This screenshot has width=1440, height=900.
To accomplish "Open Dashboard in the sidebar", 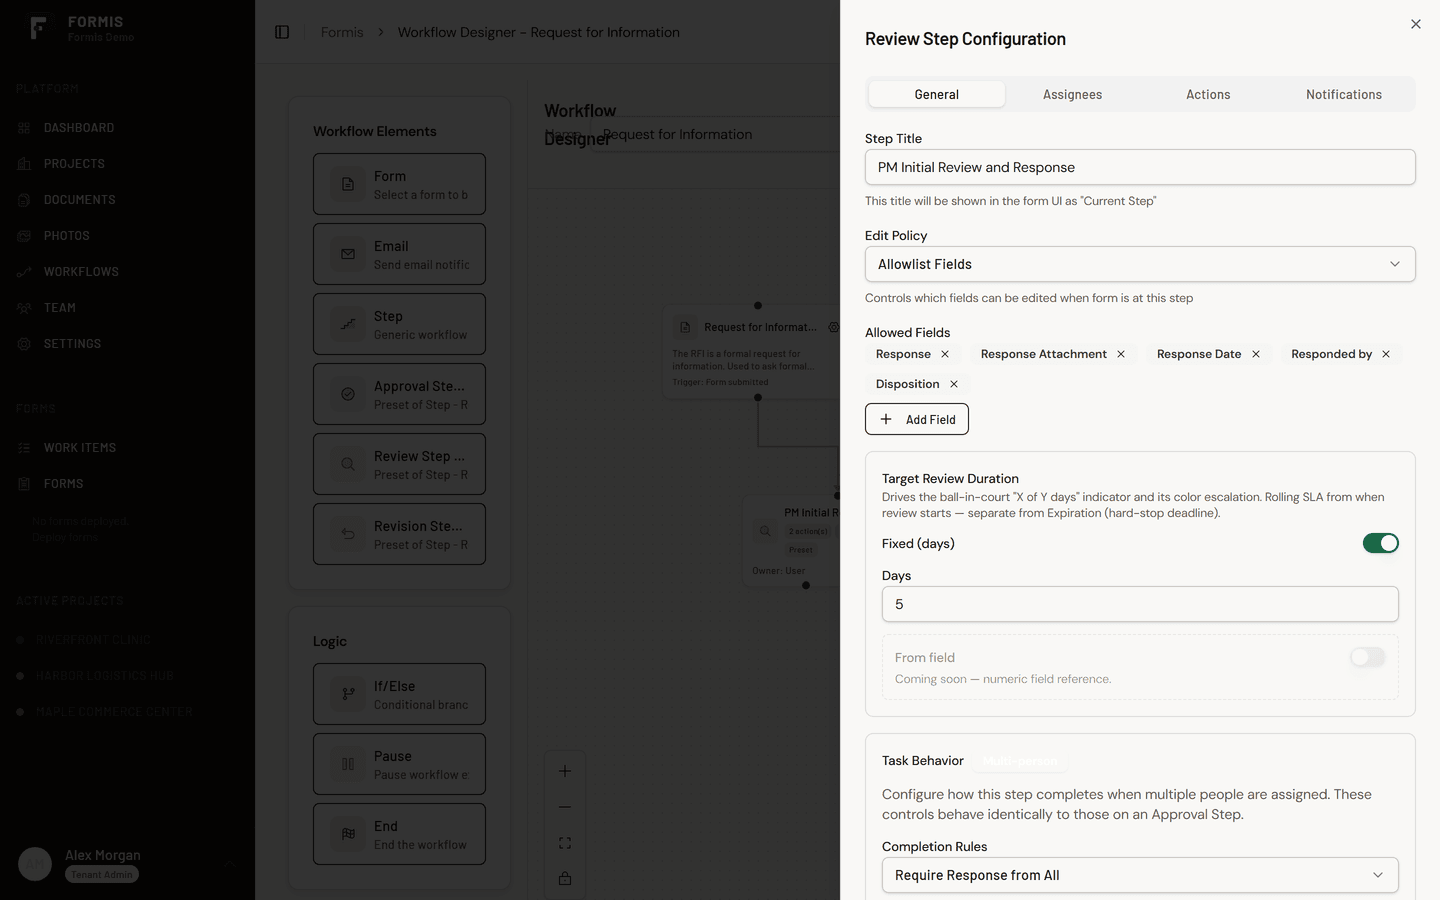I will click(x=79, y=128).
